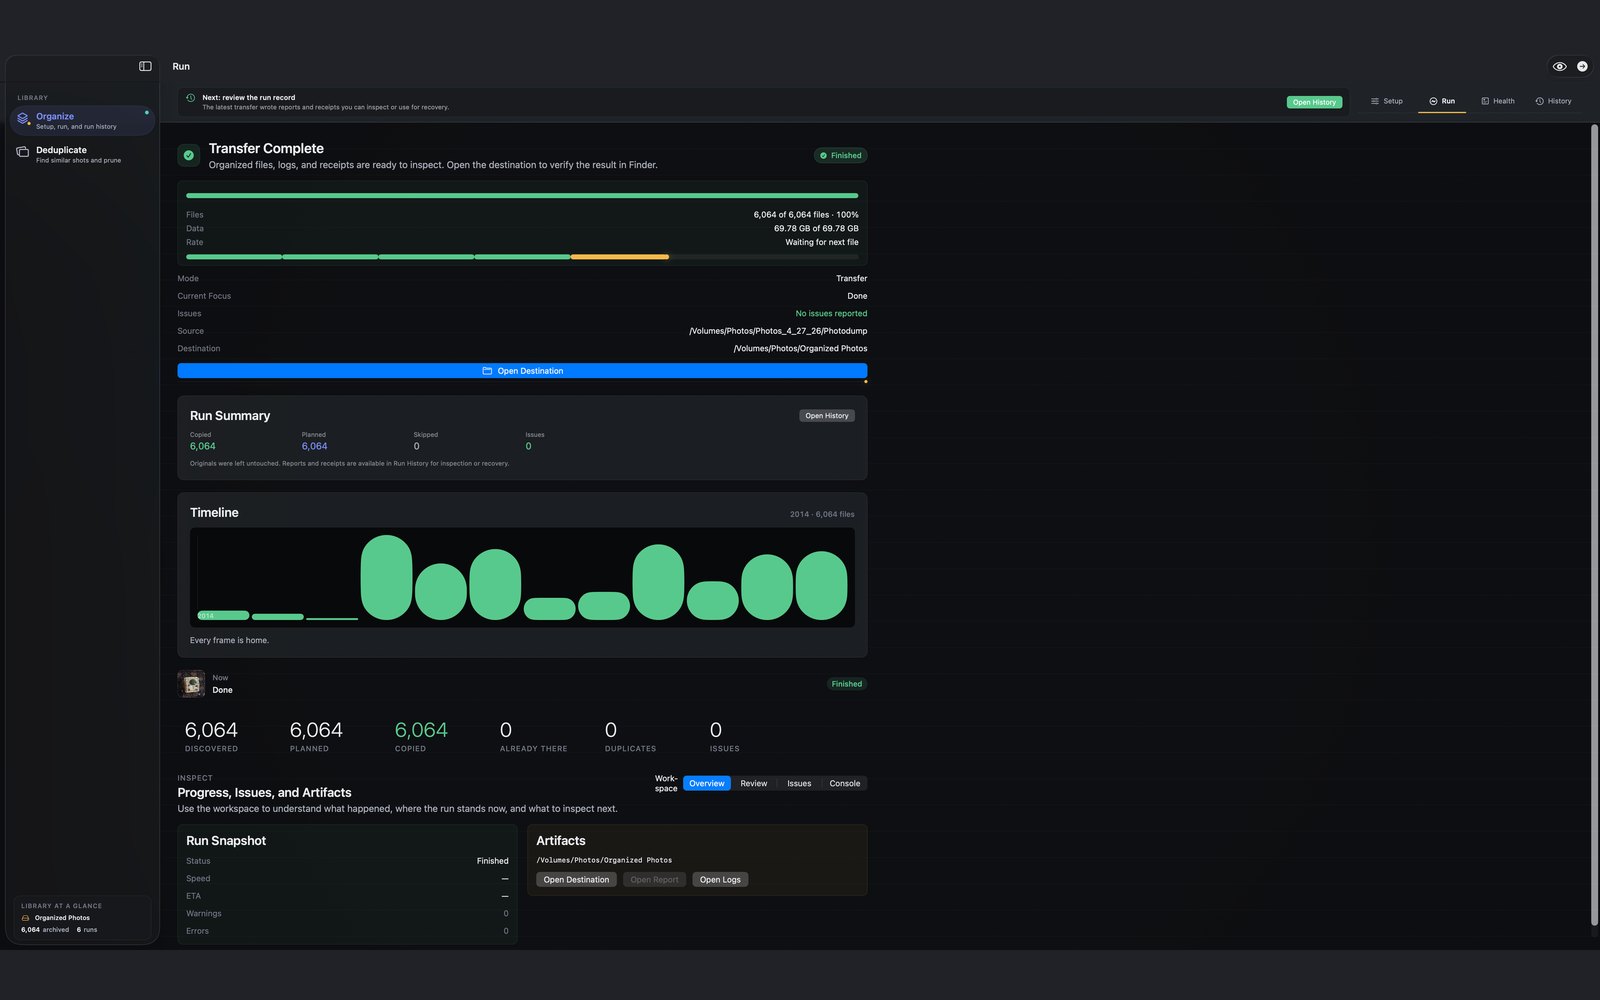Click the round arrow icon at top right
The height and width of the screenshot is (1000, 1600).
[1582, 66]
